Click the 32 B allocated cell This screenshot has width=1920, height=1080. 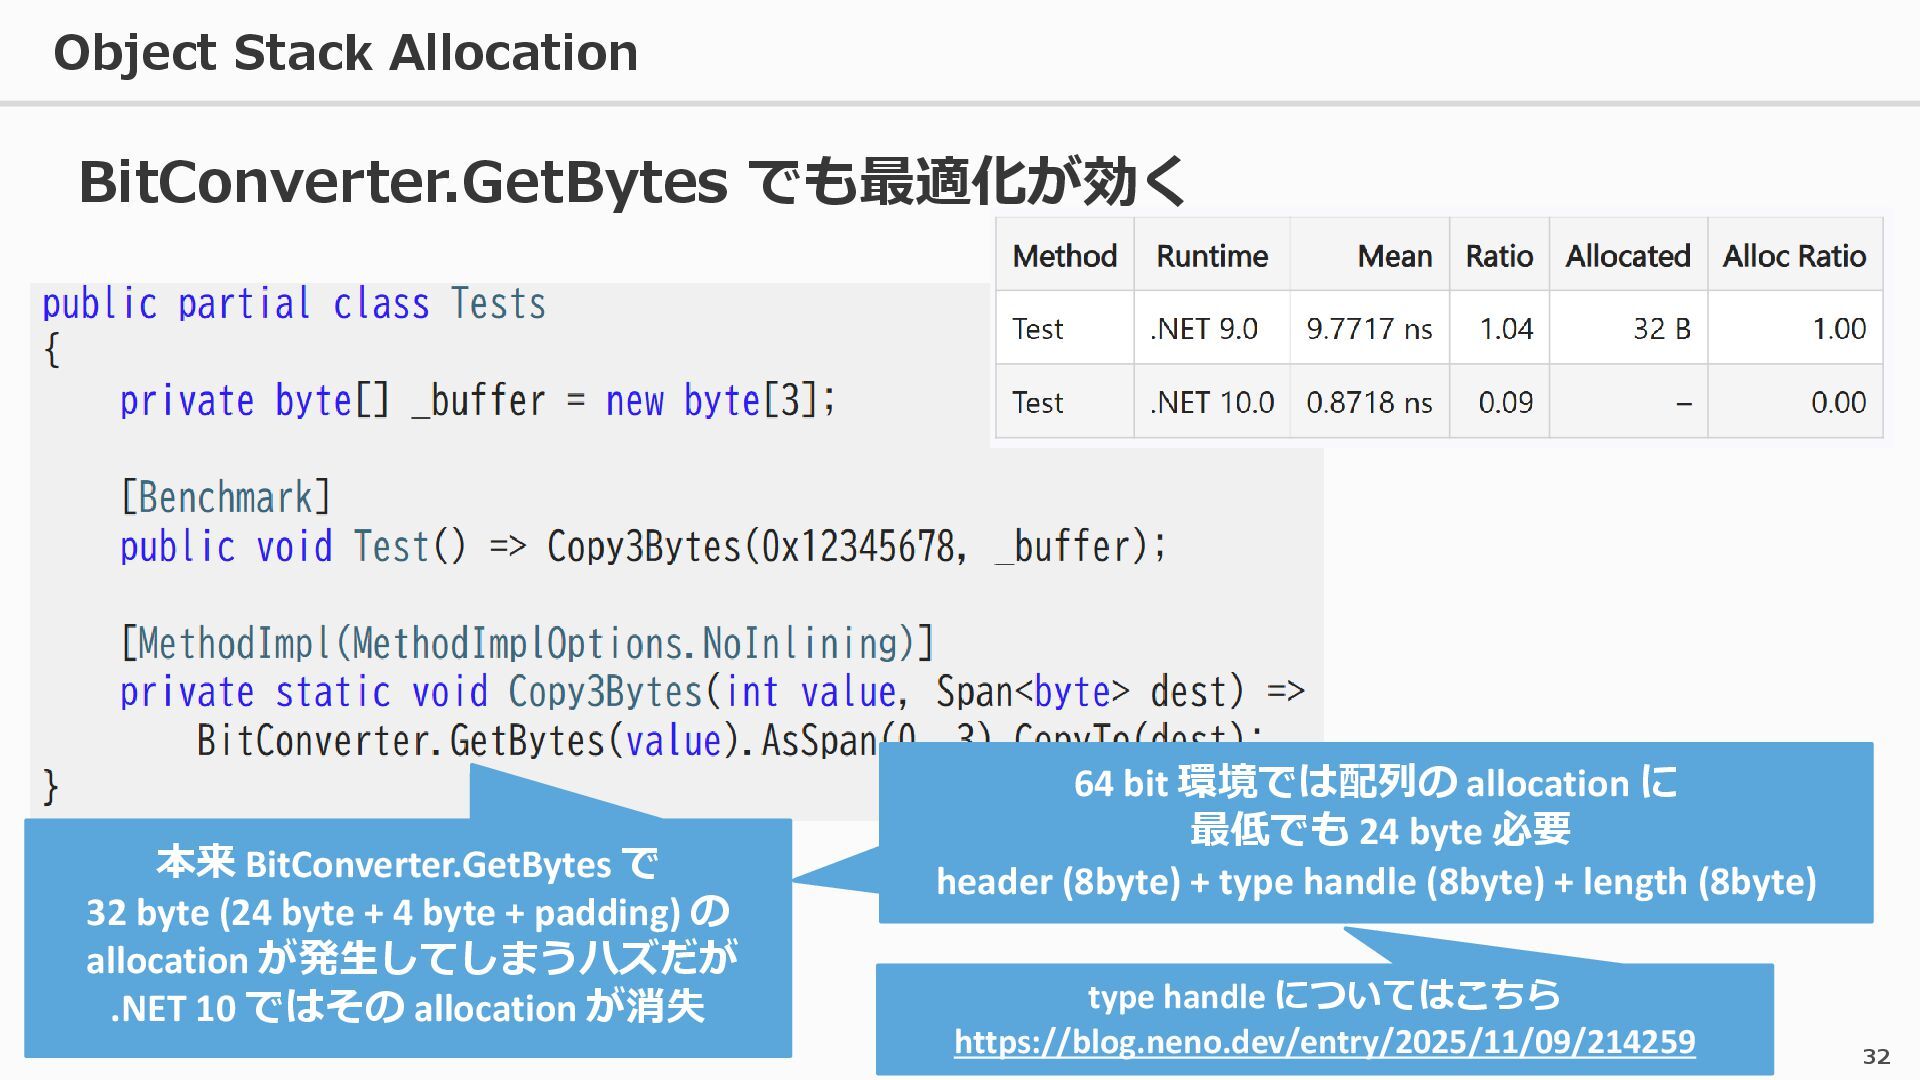pos(1661,329)
